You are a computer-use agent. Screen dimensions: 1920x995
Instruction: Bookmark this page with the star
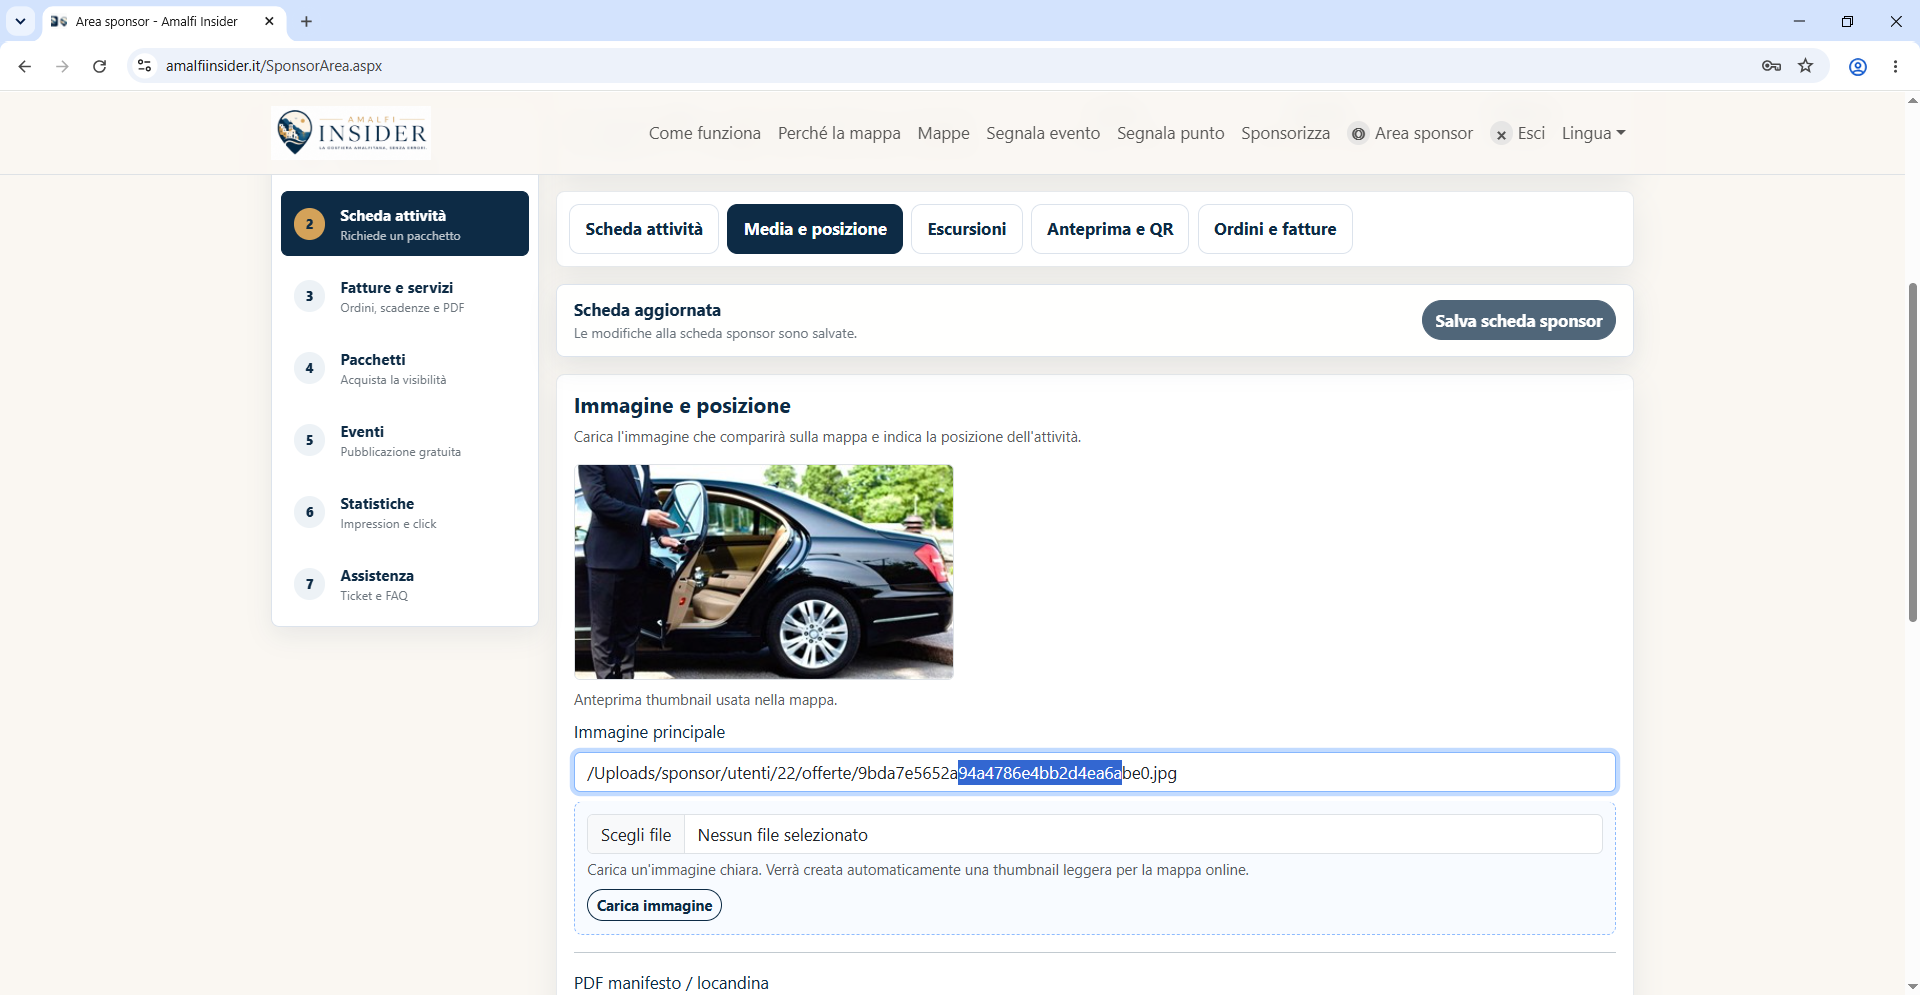tap(1805, 66)
